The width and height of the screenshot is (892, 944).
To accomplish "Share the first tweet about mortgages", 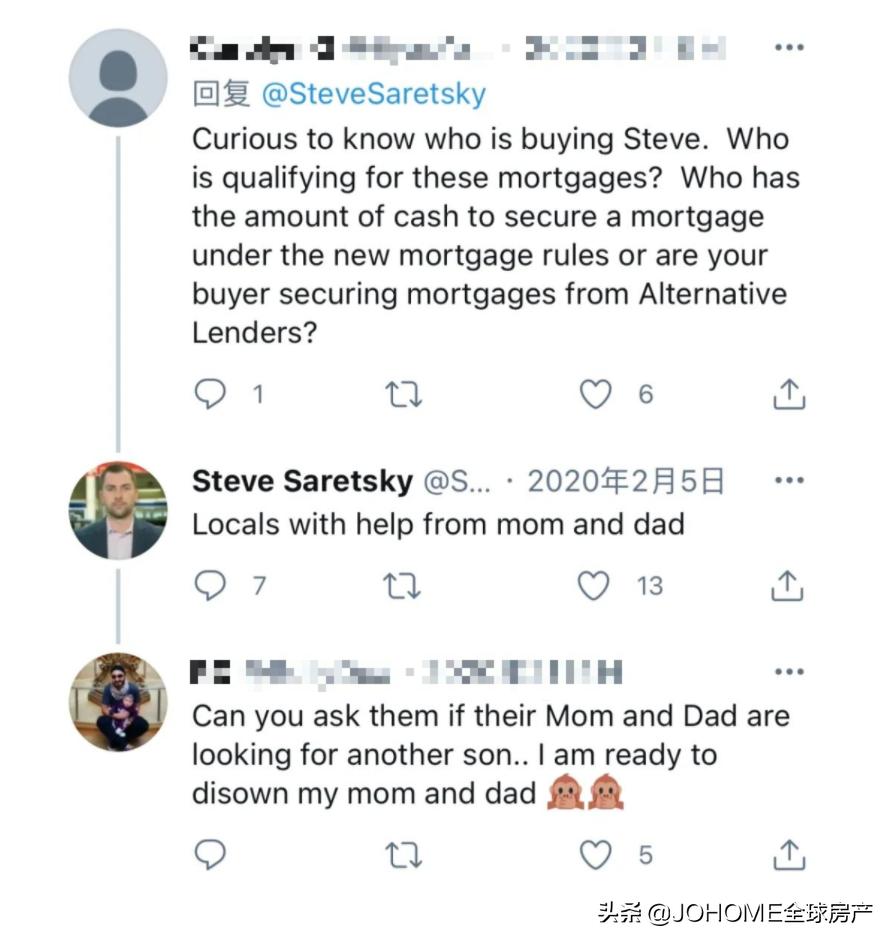I will [x=789, y=395].
